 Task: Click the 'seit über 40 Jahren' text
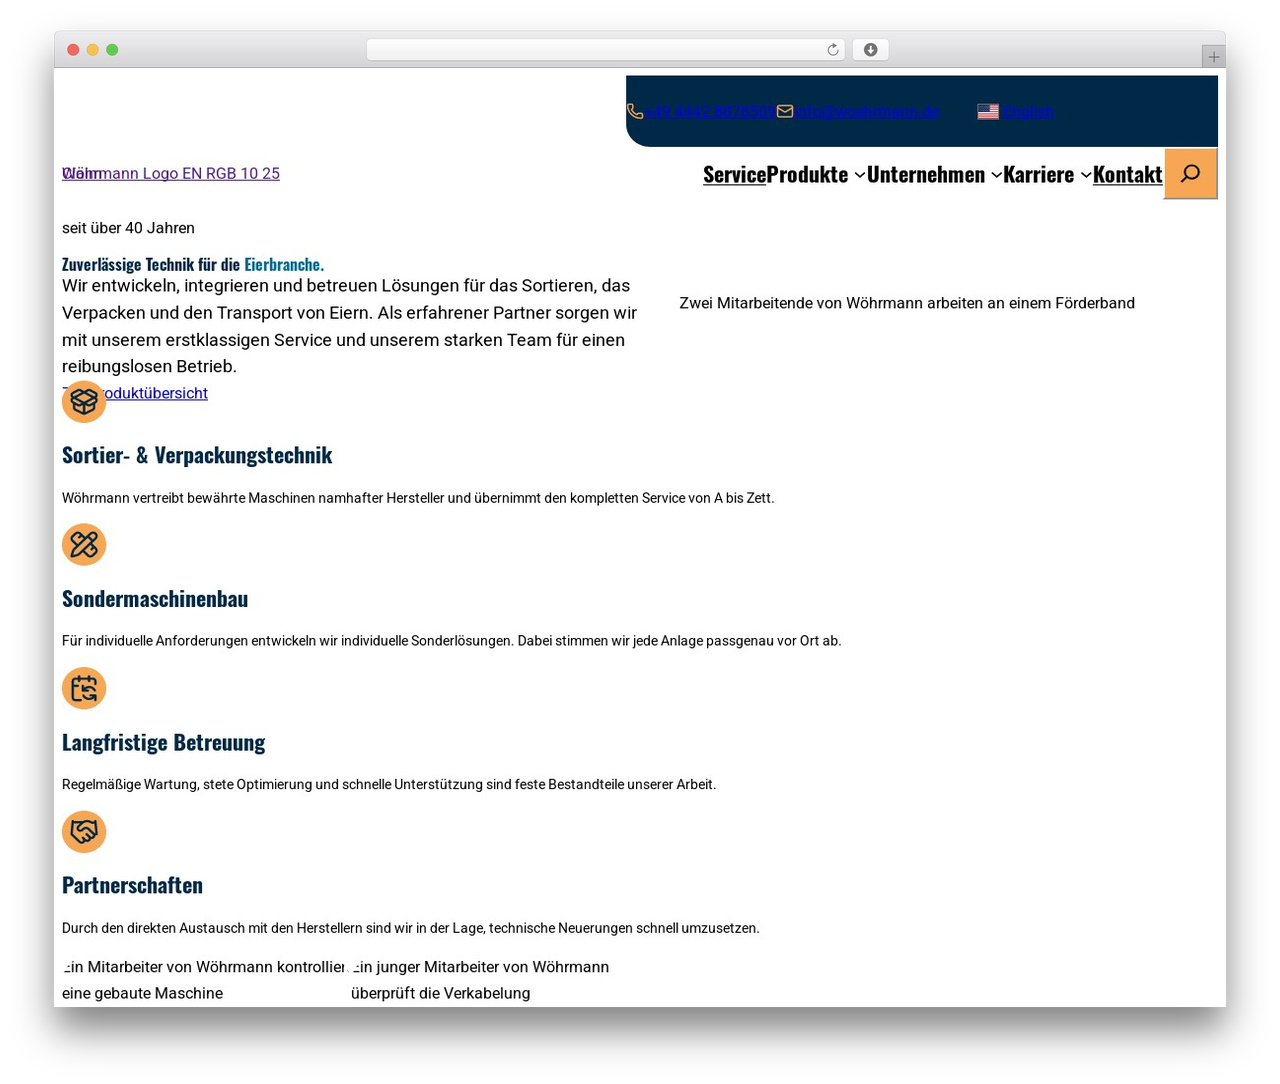(128, 228)
